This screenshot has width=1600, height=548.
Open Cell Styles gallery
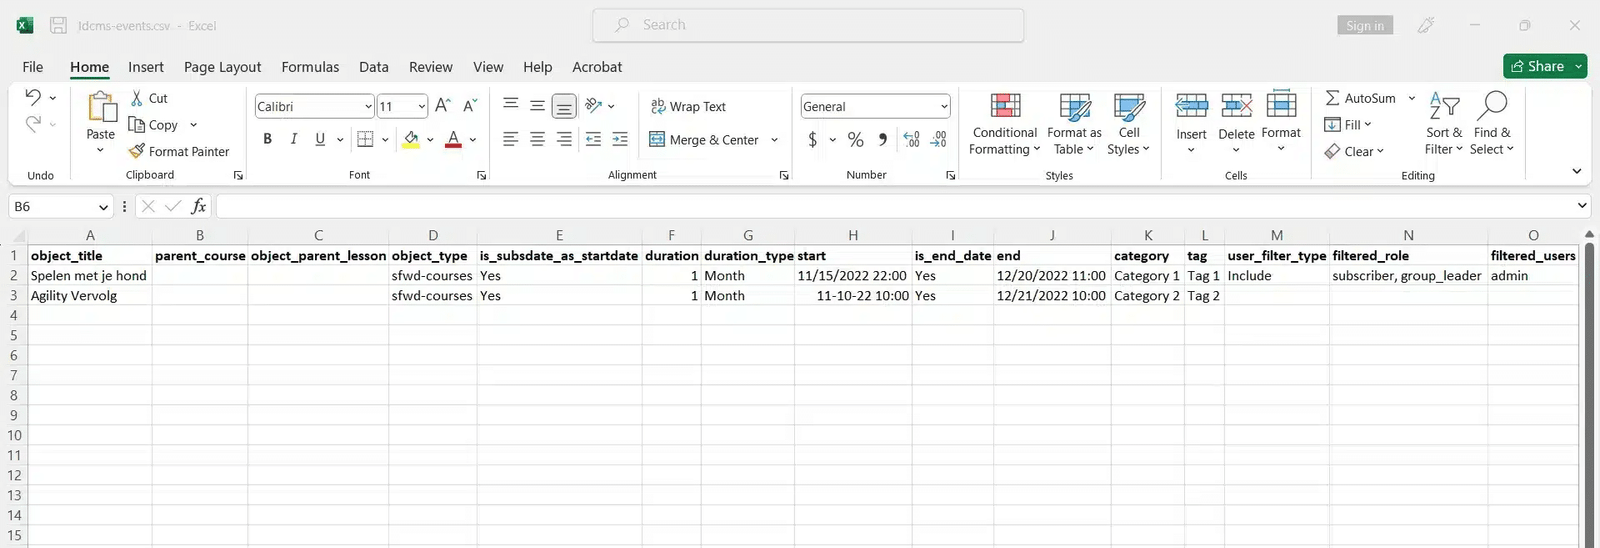(1129, 124)
